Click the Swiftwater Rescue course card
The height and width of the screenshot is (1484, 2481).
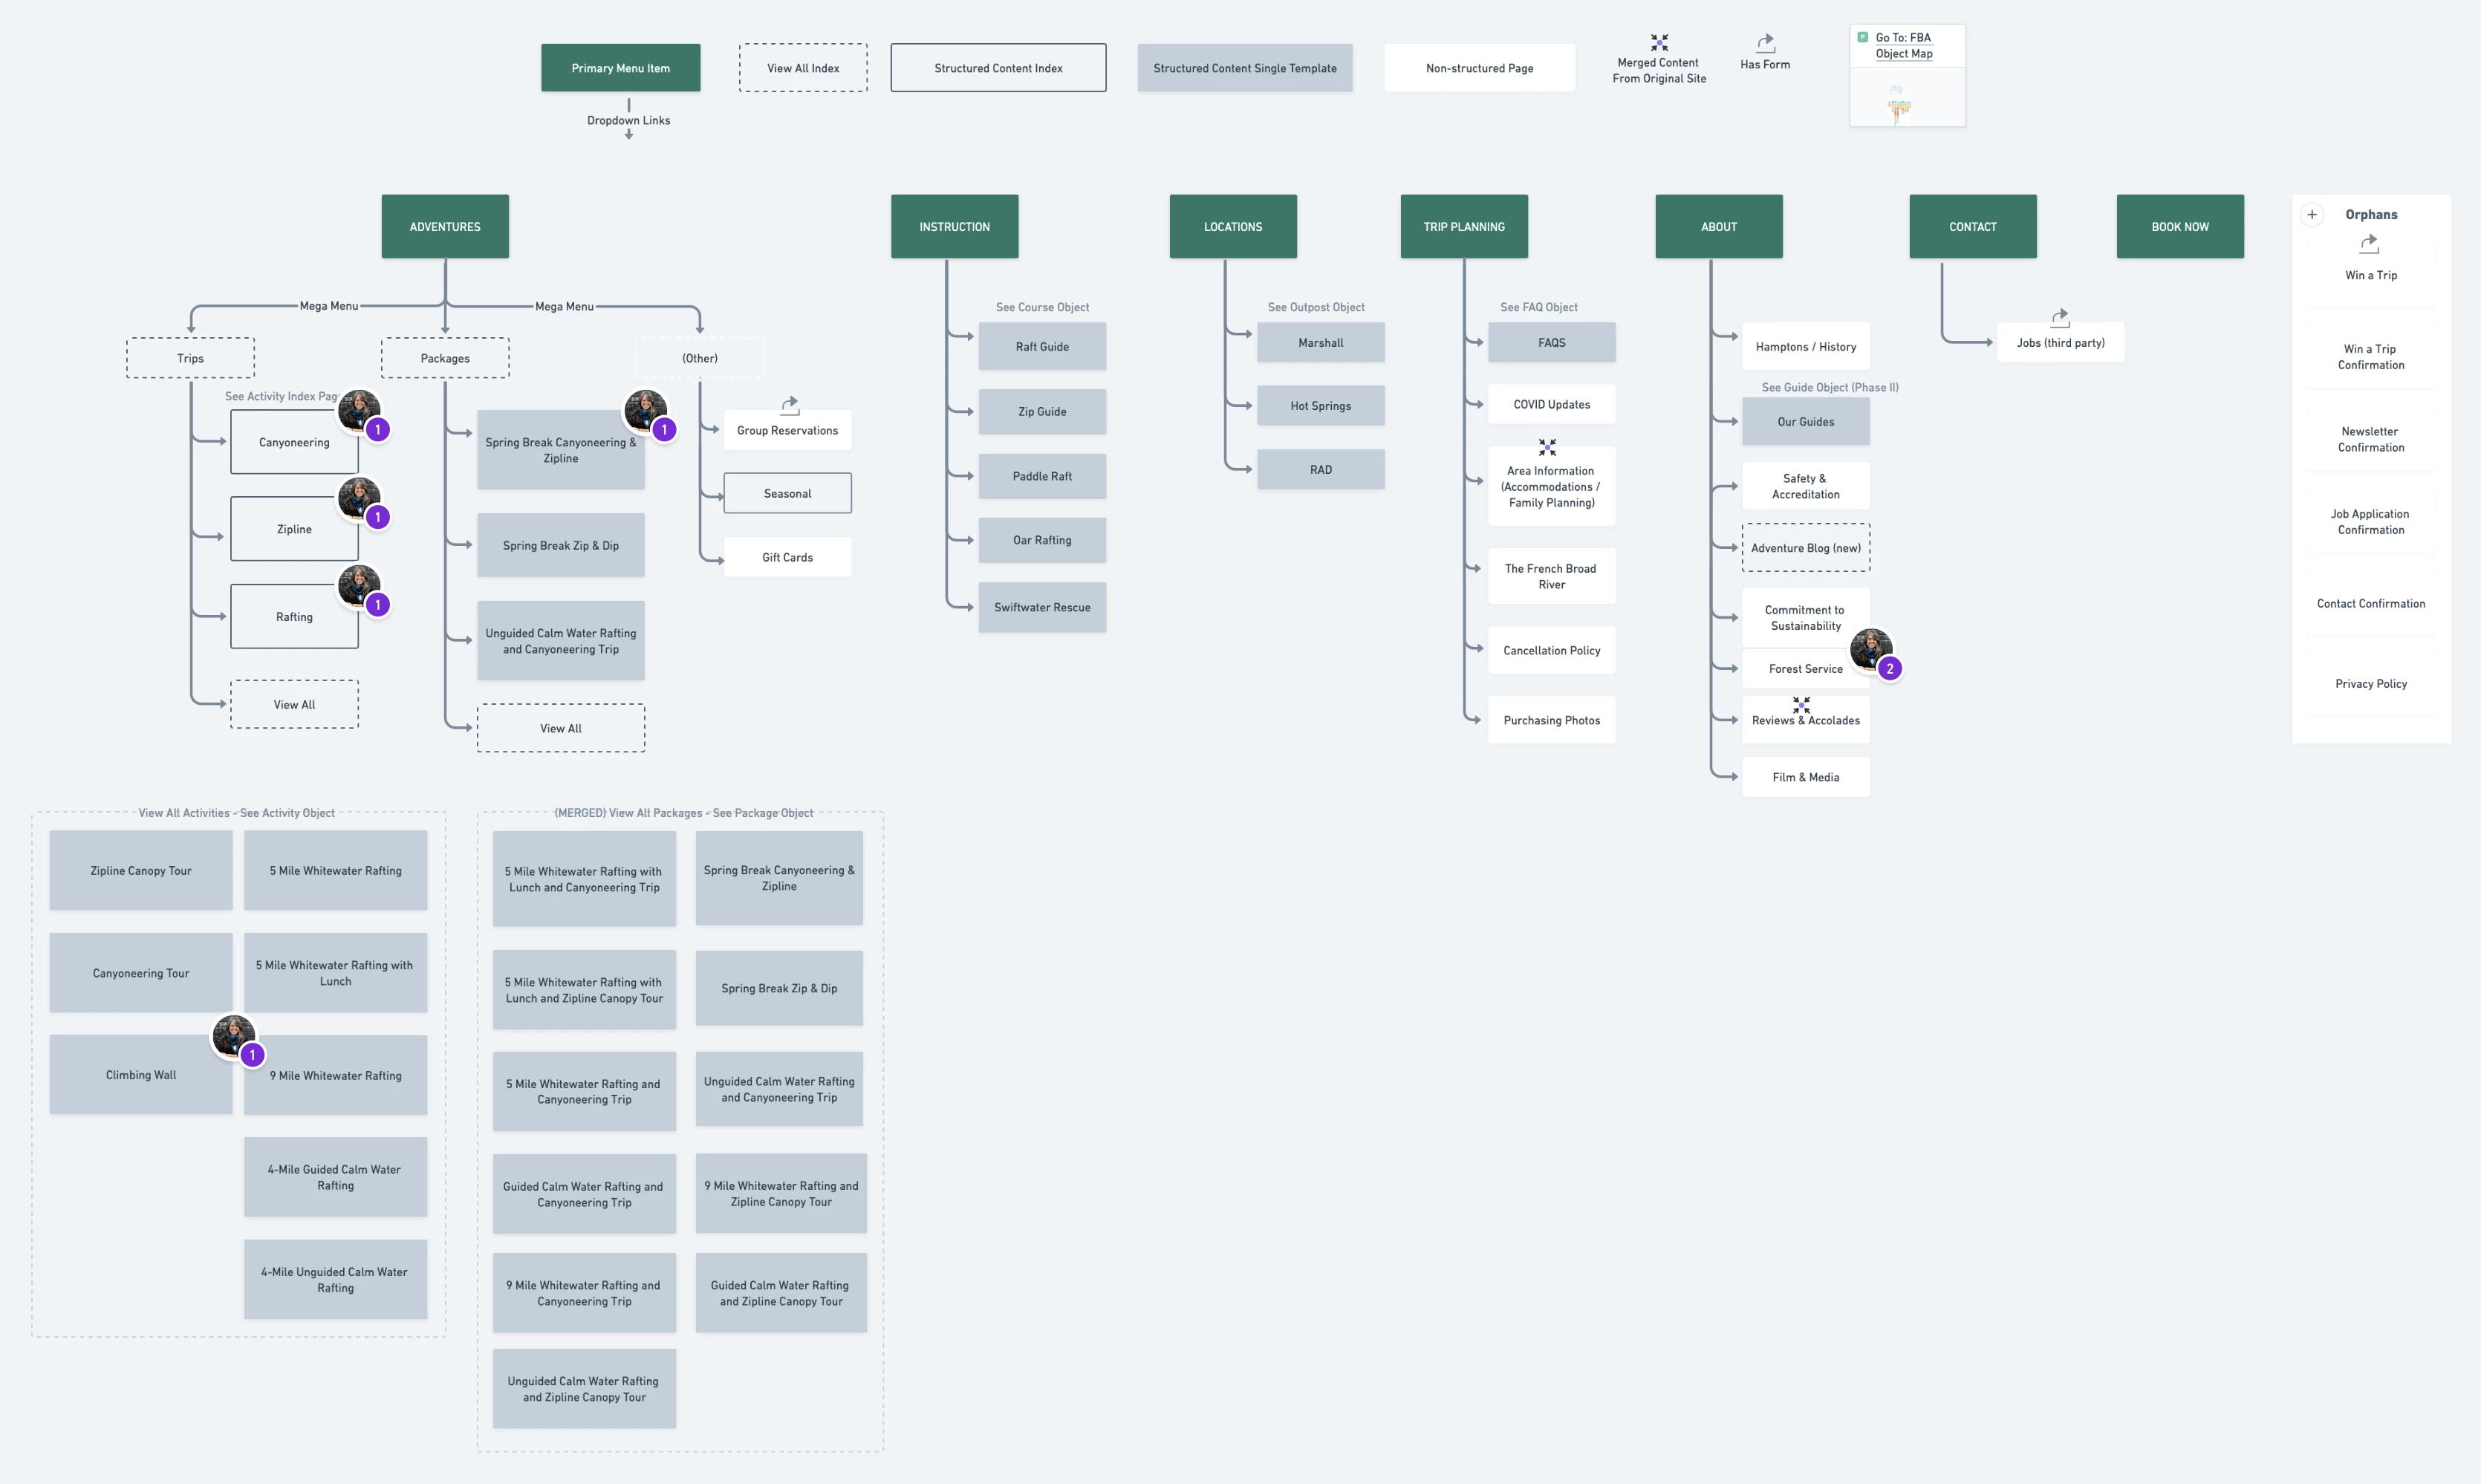pos(1041,607)
